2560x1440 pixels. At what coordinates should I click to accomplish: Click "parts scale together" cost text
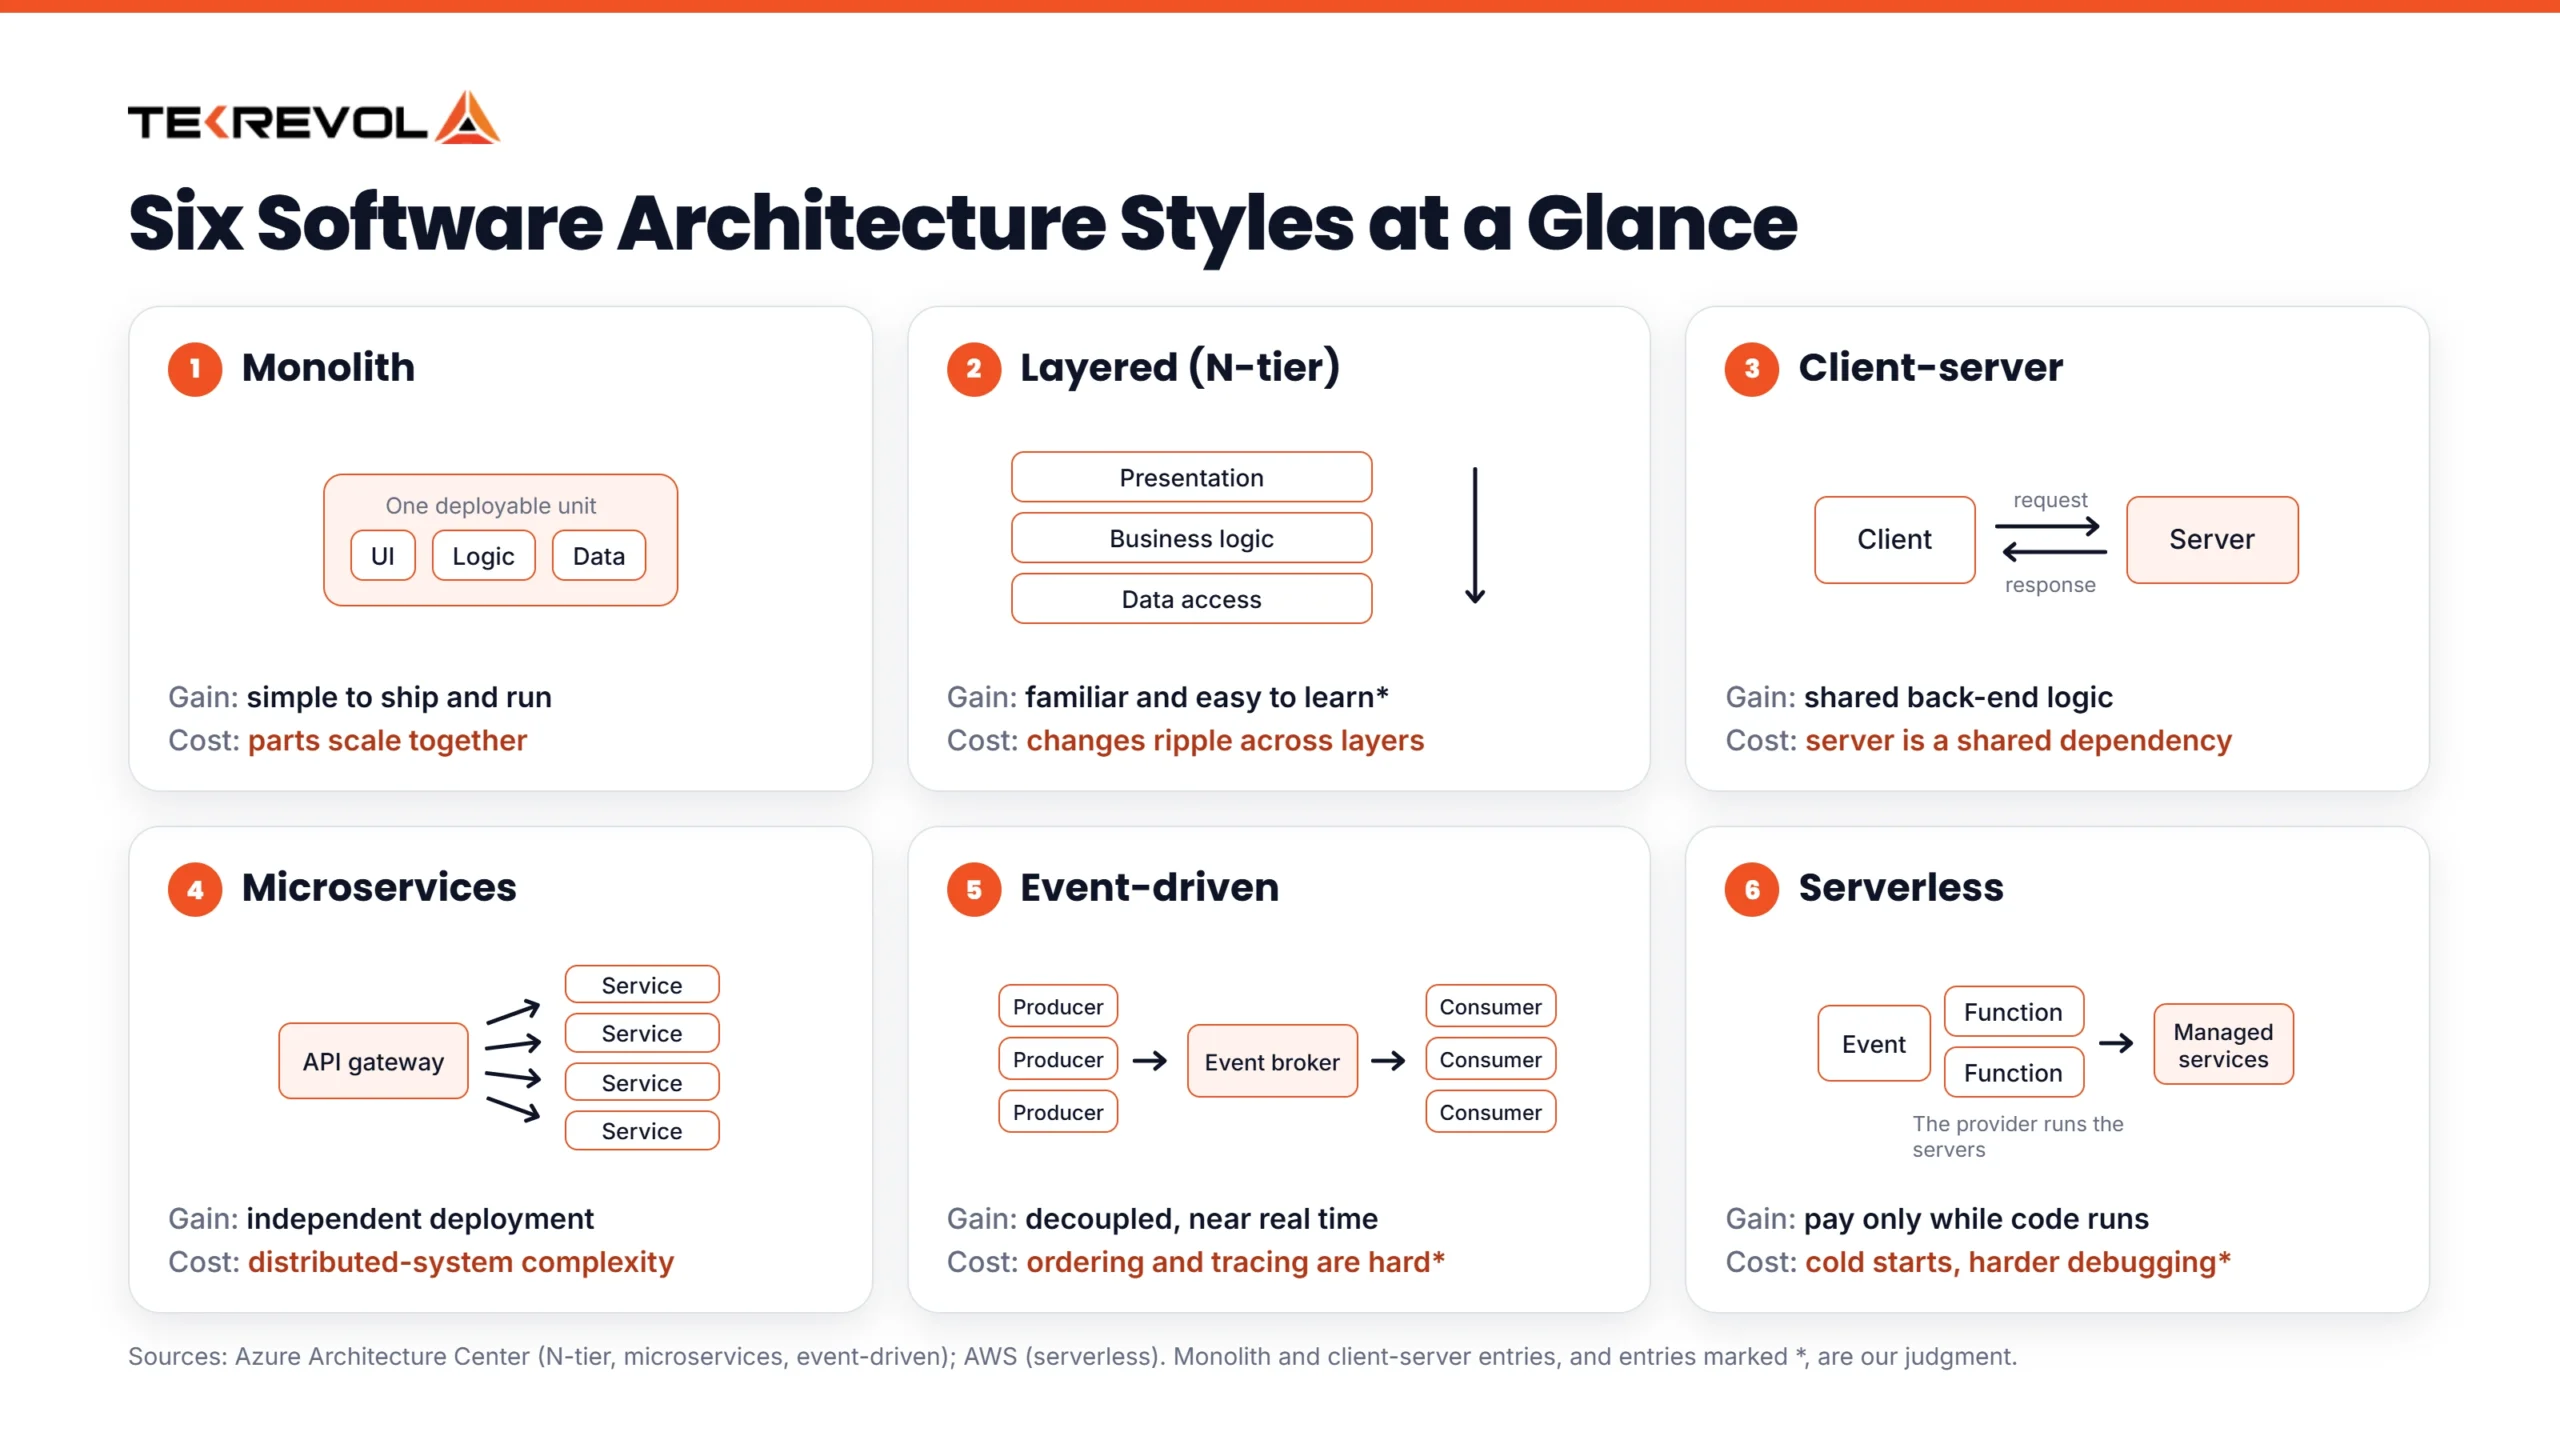[x=387, y=740]
